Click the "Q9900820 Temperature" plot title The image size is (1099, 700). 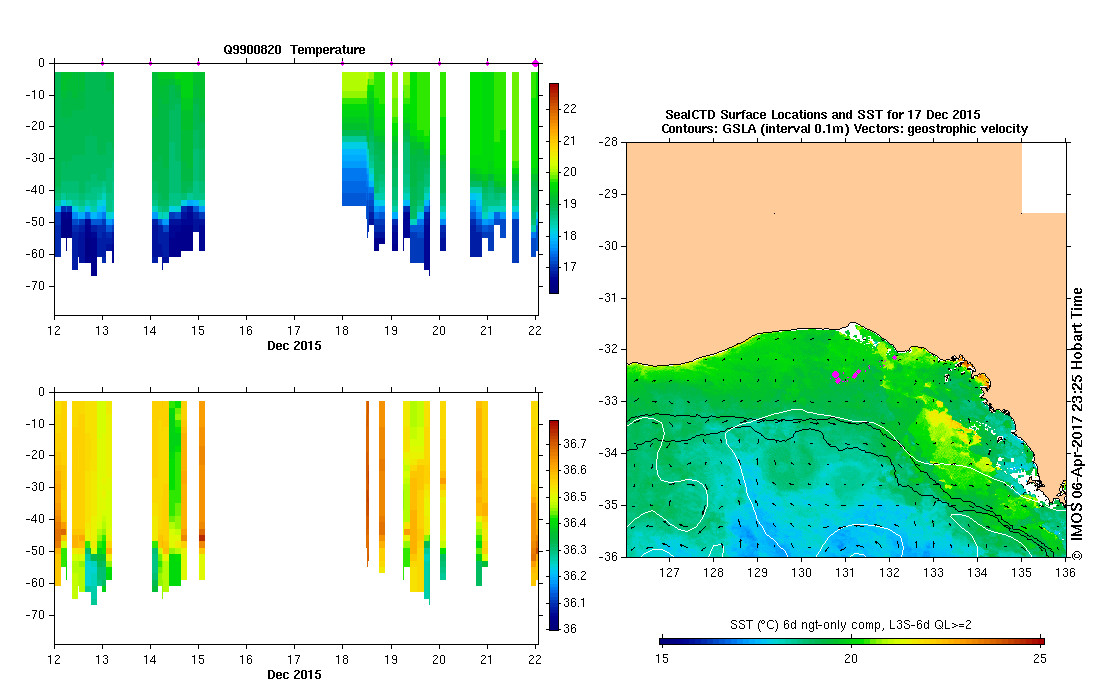[294, 50]
